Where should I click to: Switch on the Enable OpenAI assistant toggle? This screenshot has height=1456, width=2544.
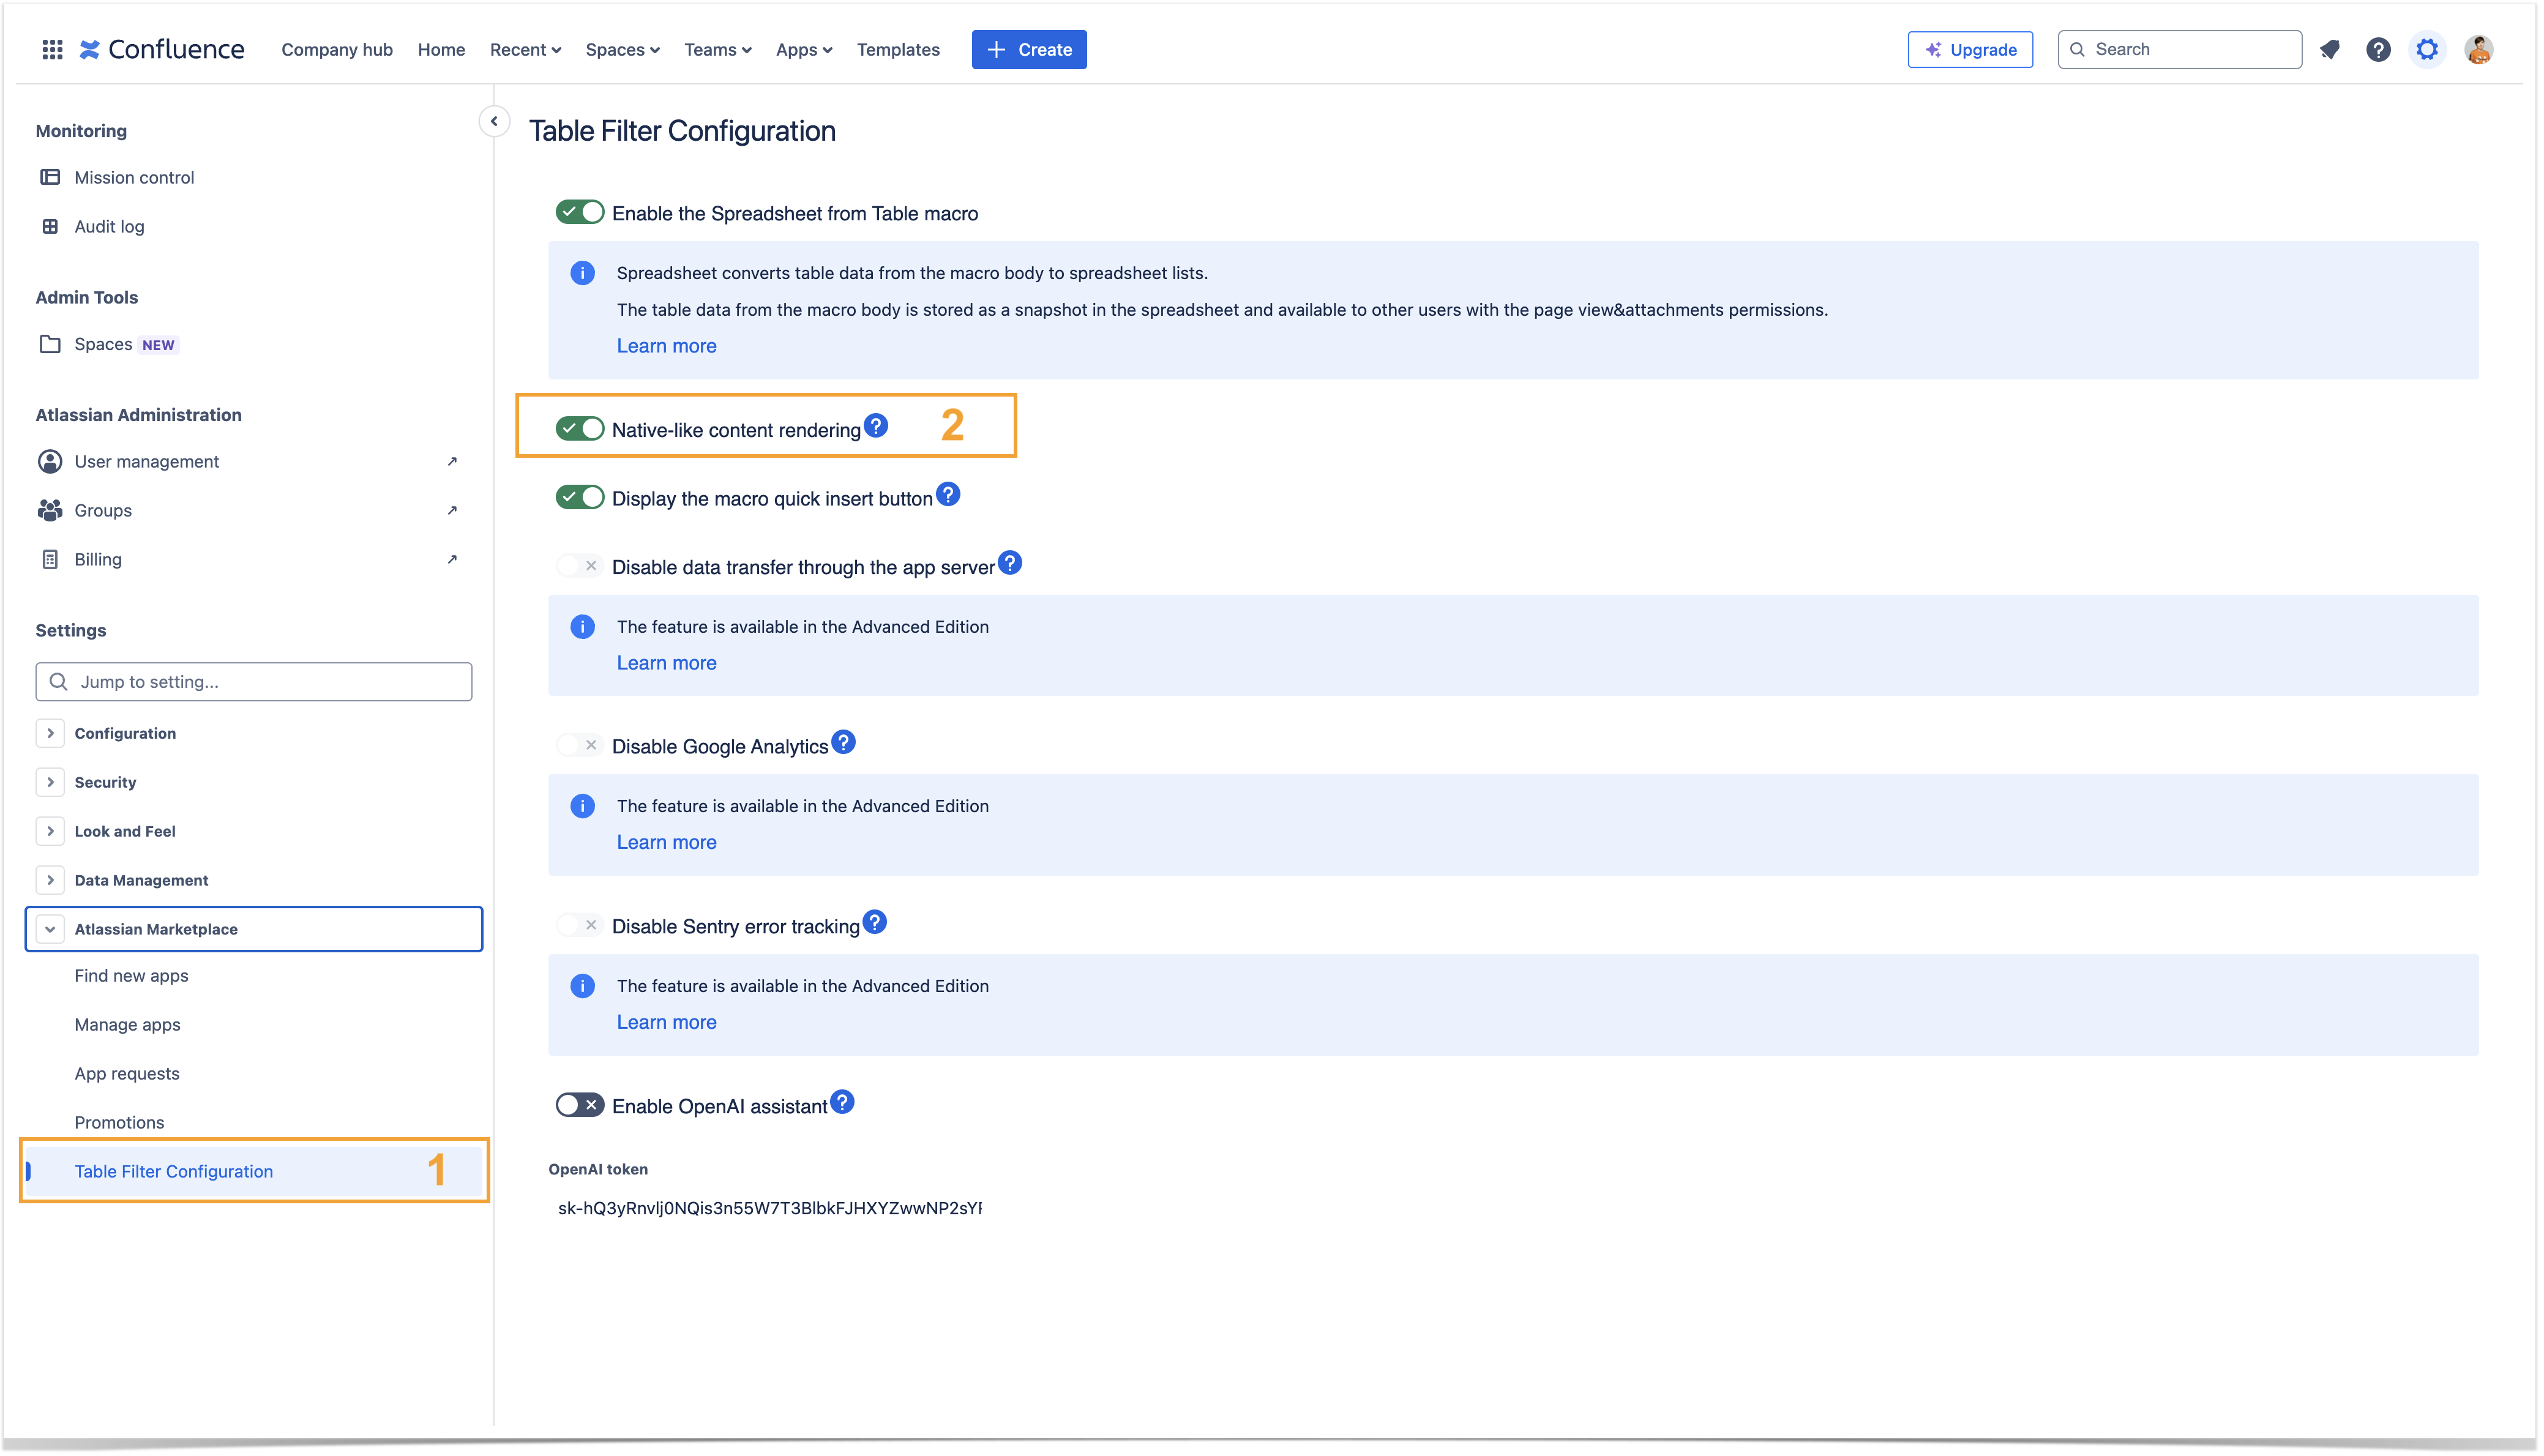pyautogui.click(x=580, y=1105)
